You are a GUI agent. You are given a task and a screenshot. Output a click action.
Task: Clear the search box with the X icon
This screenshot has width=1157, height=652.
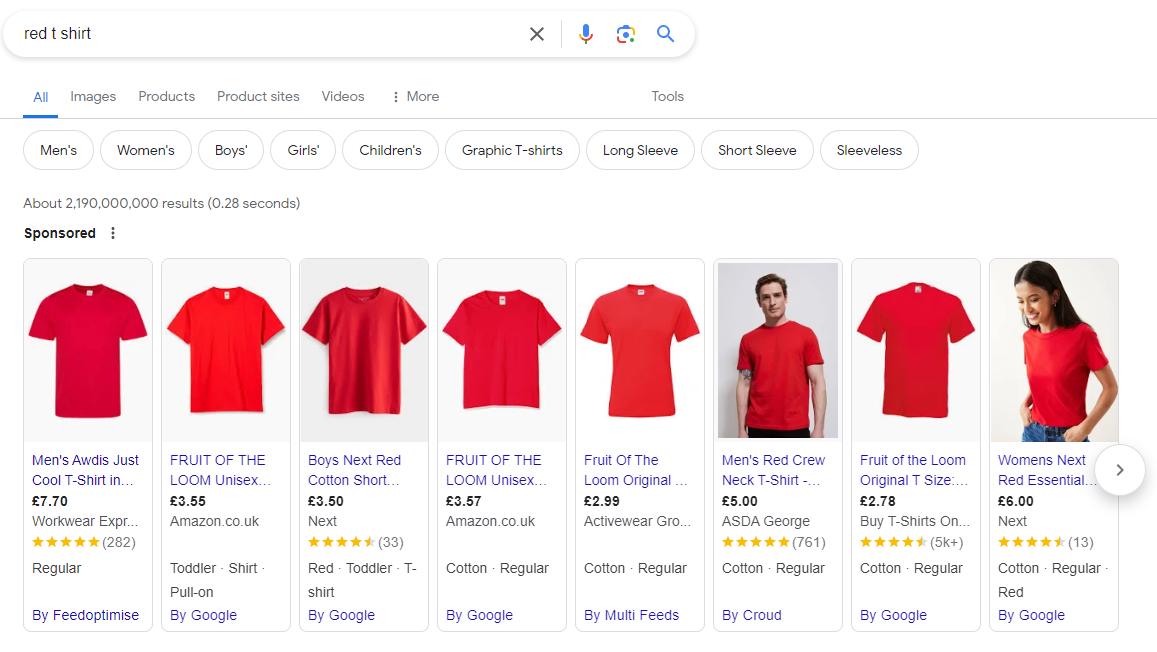coord(536,34)
